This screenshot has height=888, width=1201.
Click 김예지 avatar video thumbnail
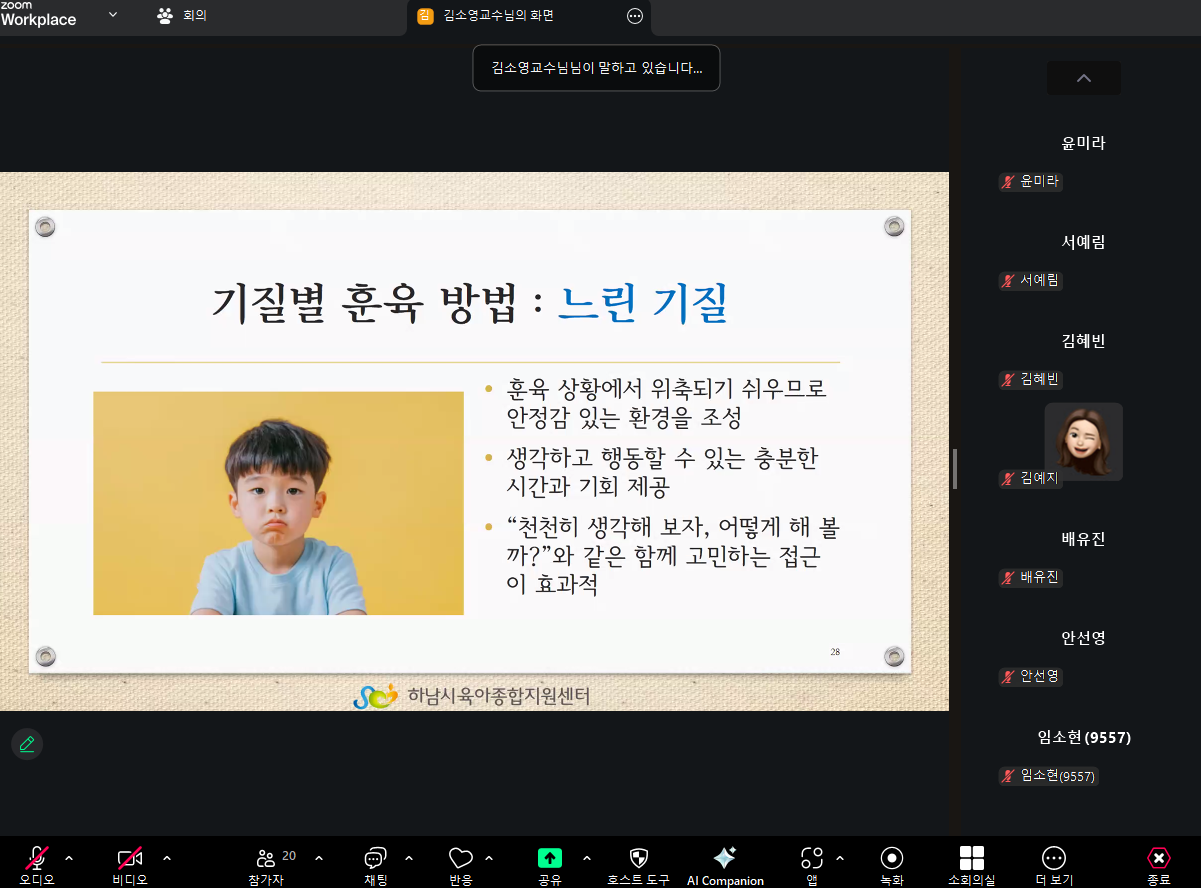(x=1083, y=442)
